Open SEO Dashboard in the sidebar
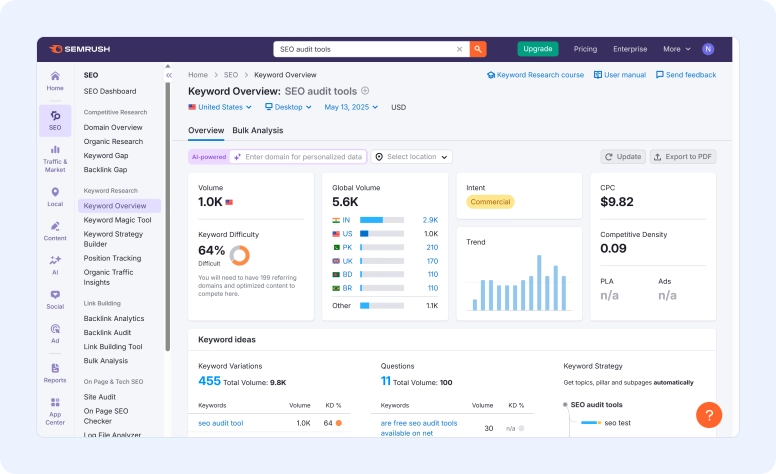This screenshot has width=776, height=474. click(x=110, y=91)
